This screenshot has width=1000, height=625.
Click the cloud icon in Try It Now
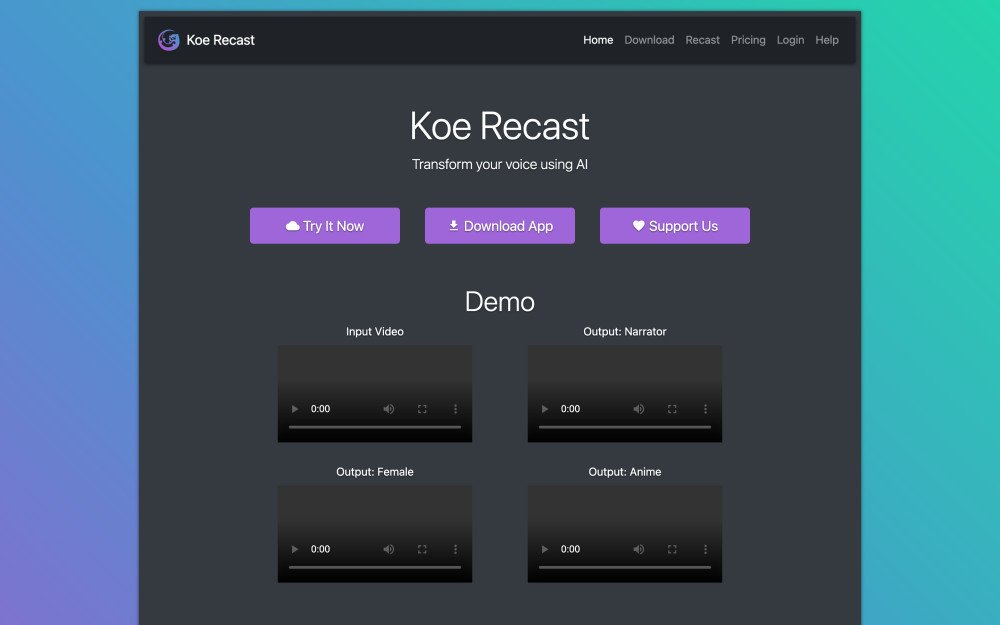pyautogui.click(x=291, y=225)
